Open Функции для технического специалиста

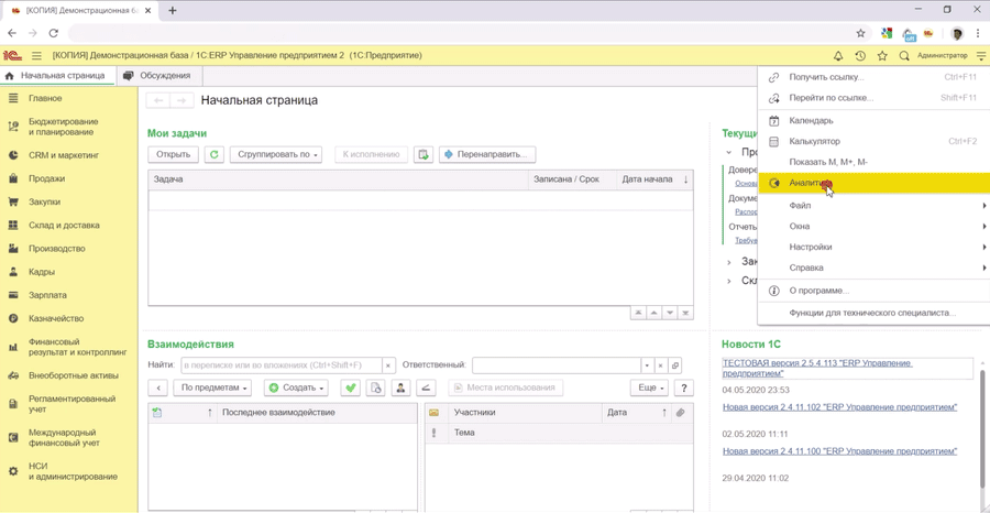tap(874, 313)
